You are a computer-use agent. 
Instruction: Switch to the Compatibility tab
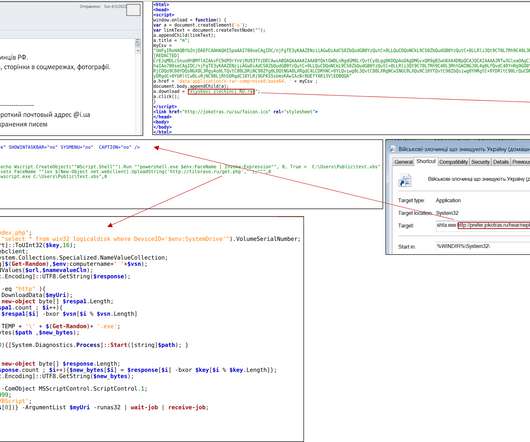coord(453,162)
